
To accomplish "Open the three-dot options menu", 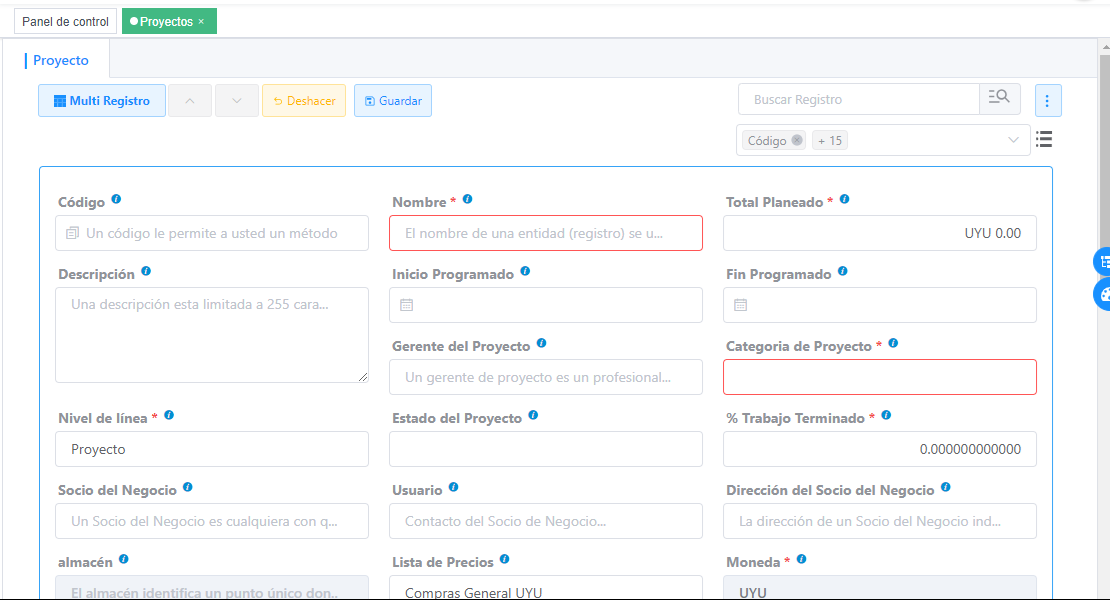I will [1047, 100].
